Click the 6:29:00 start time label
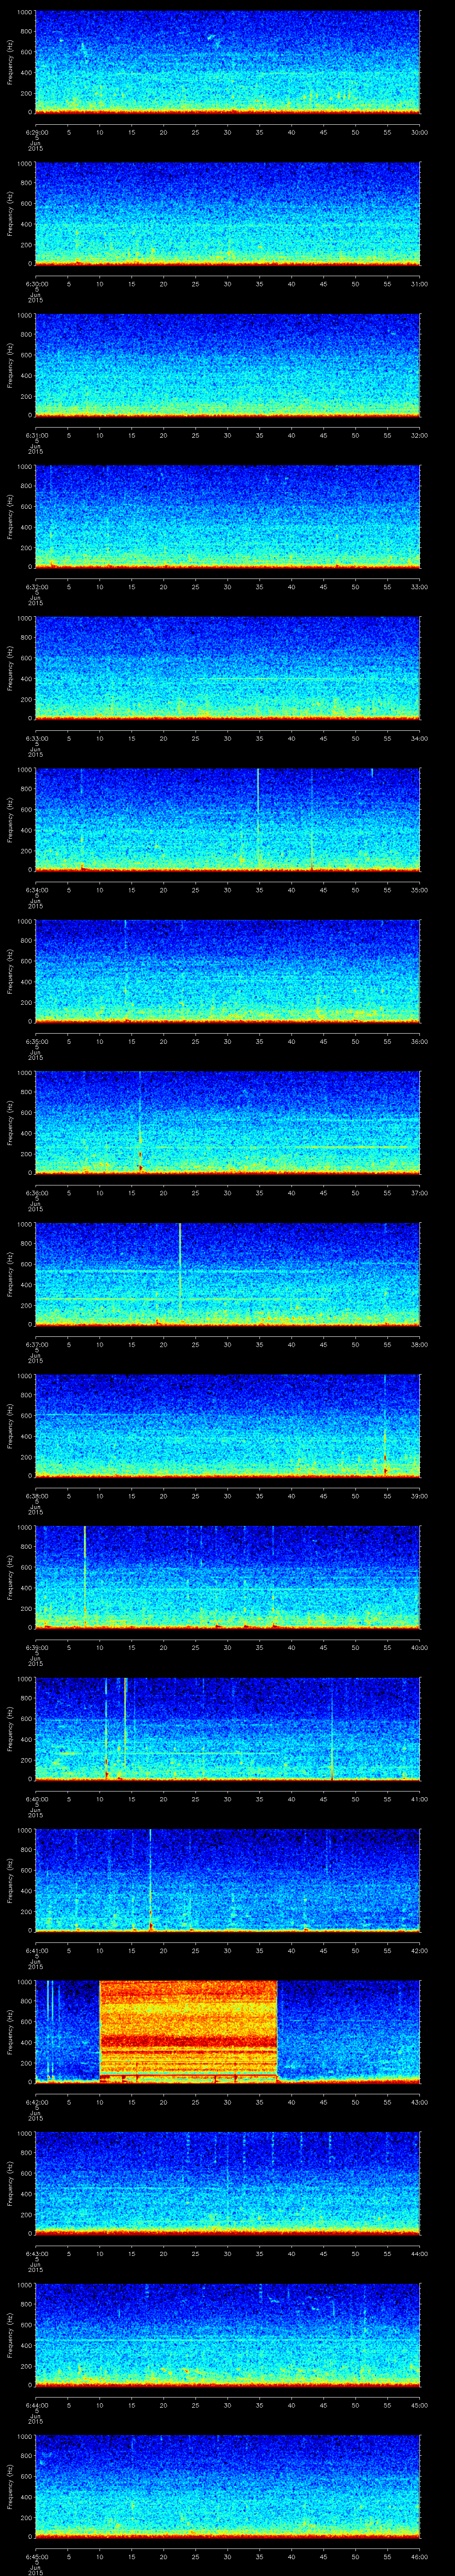455x2576 pixels. click(x=36, y=132)
